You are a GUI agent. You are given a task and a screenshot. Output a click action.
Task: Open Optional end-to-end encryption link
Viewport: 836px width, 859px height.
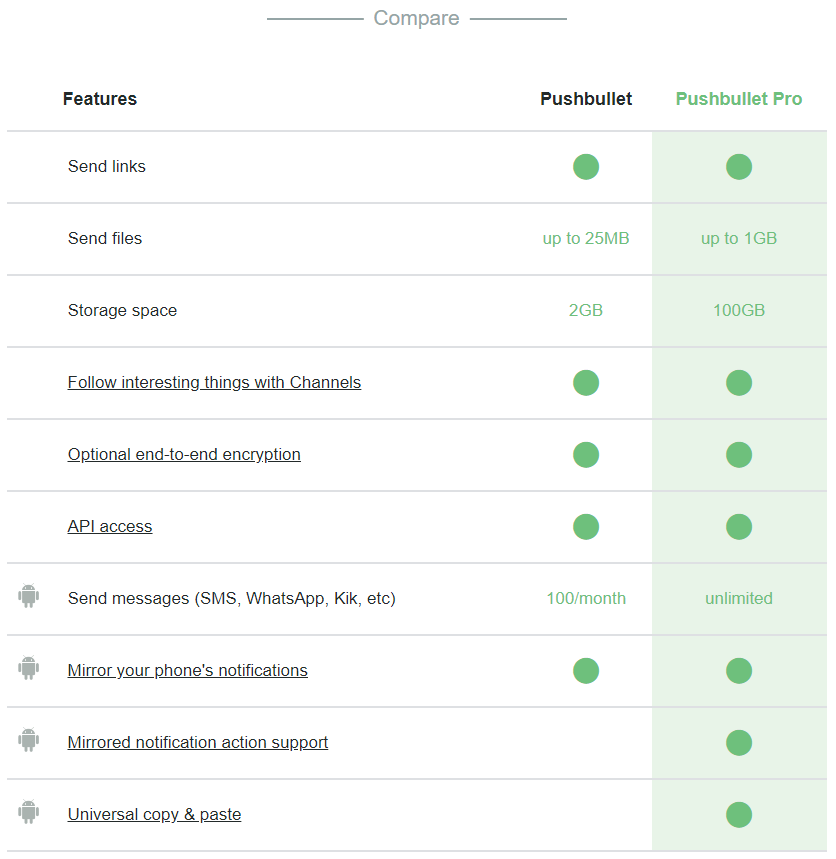coord(184,455)
